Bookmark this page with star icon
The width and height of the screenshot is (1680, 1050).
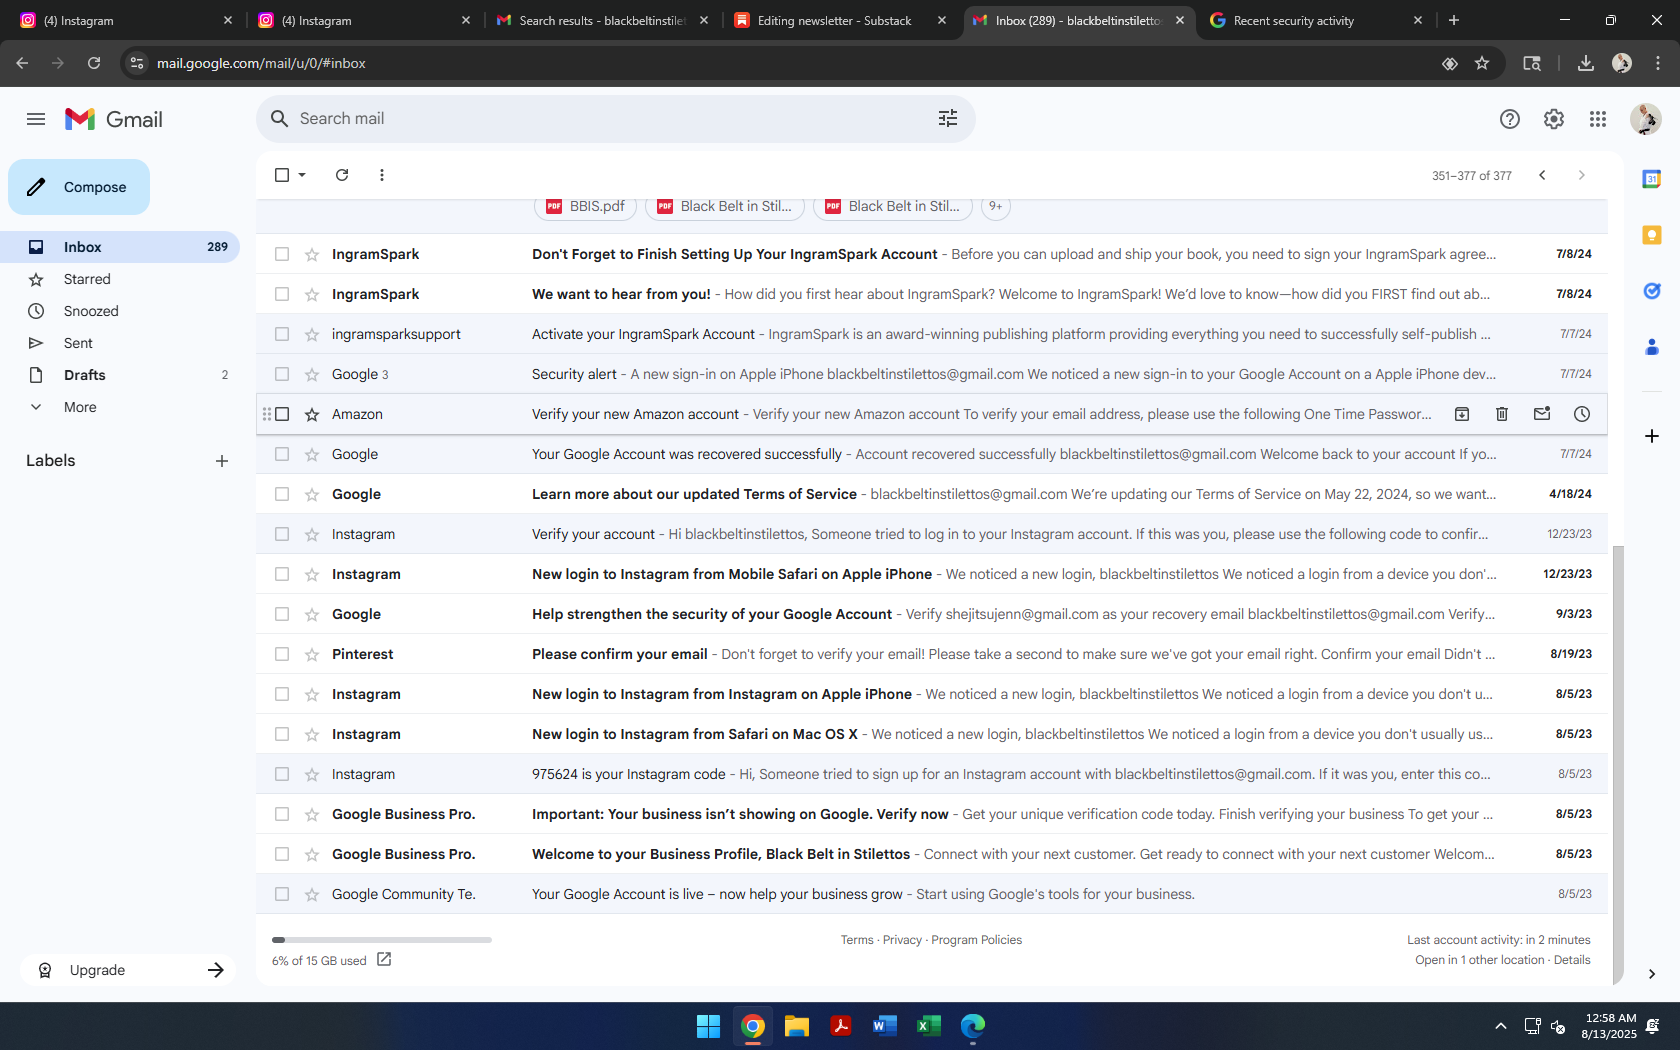tap(1482, 63)
